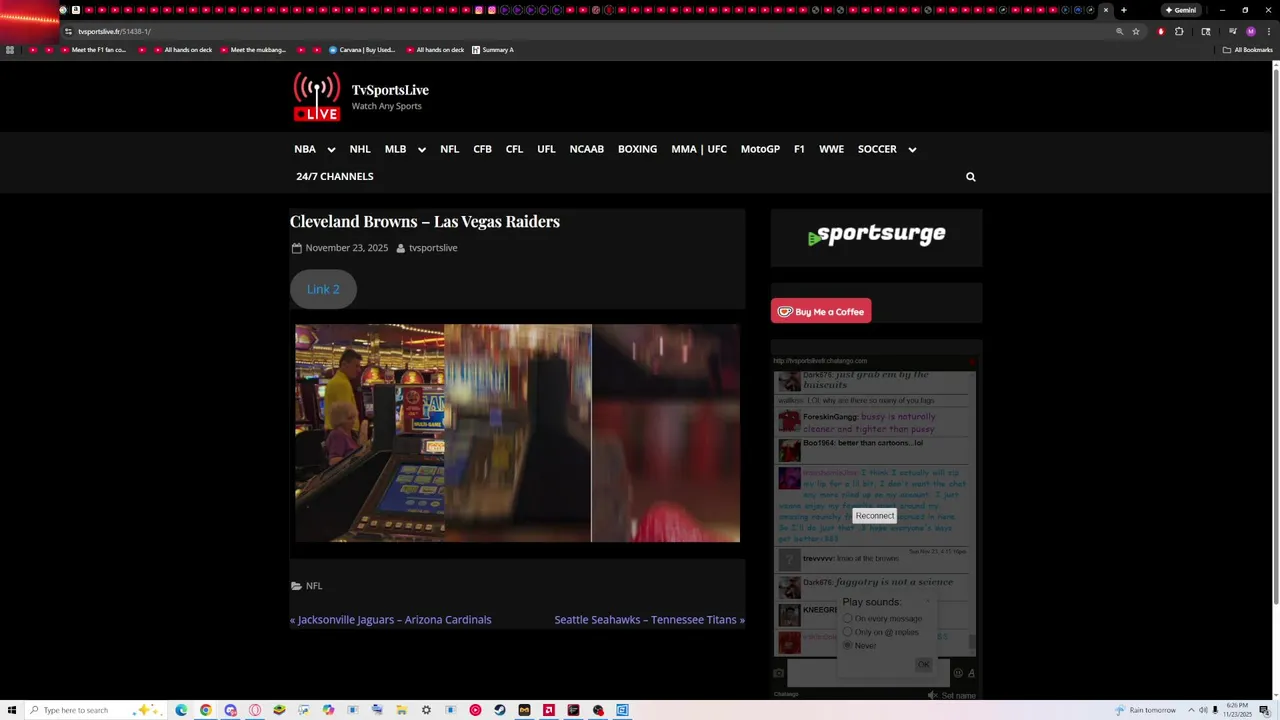Click the Reconnect chat button

point(875,516)
